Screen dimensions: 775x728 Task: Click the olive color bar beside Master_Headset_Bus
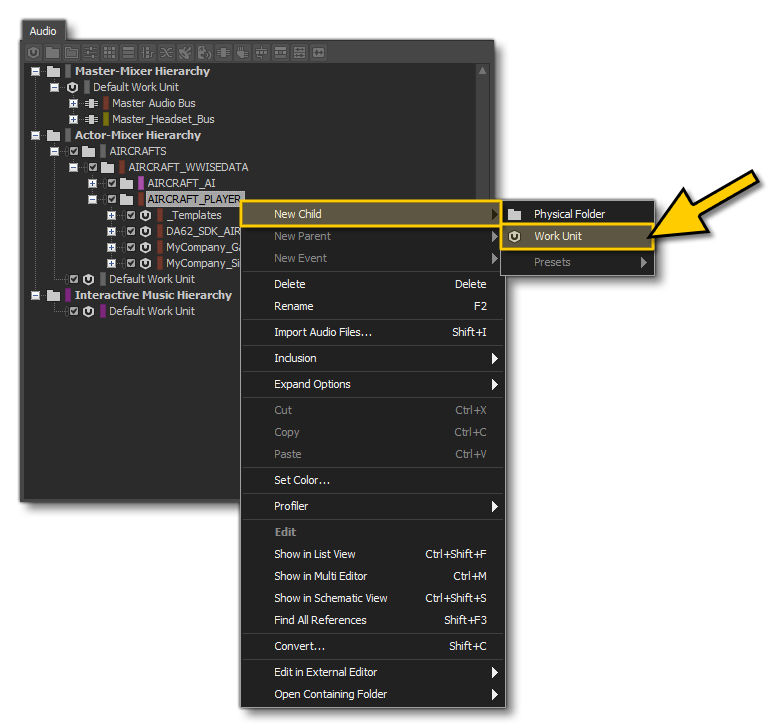point(106,120)
